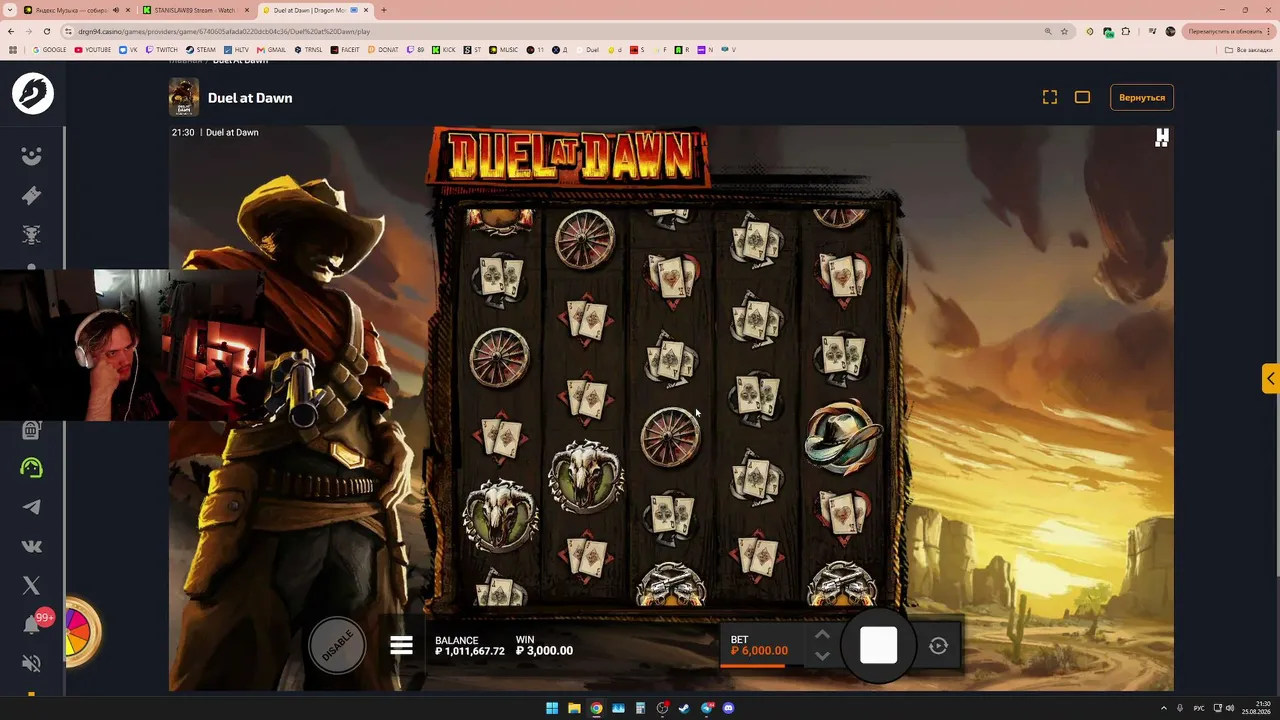Screen dimensions: 1280x720
Task: Open Steam from the taskbar
Action: tap(684, 708)
